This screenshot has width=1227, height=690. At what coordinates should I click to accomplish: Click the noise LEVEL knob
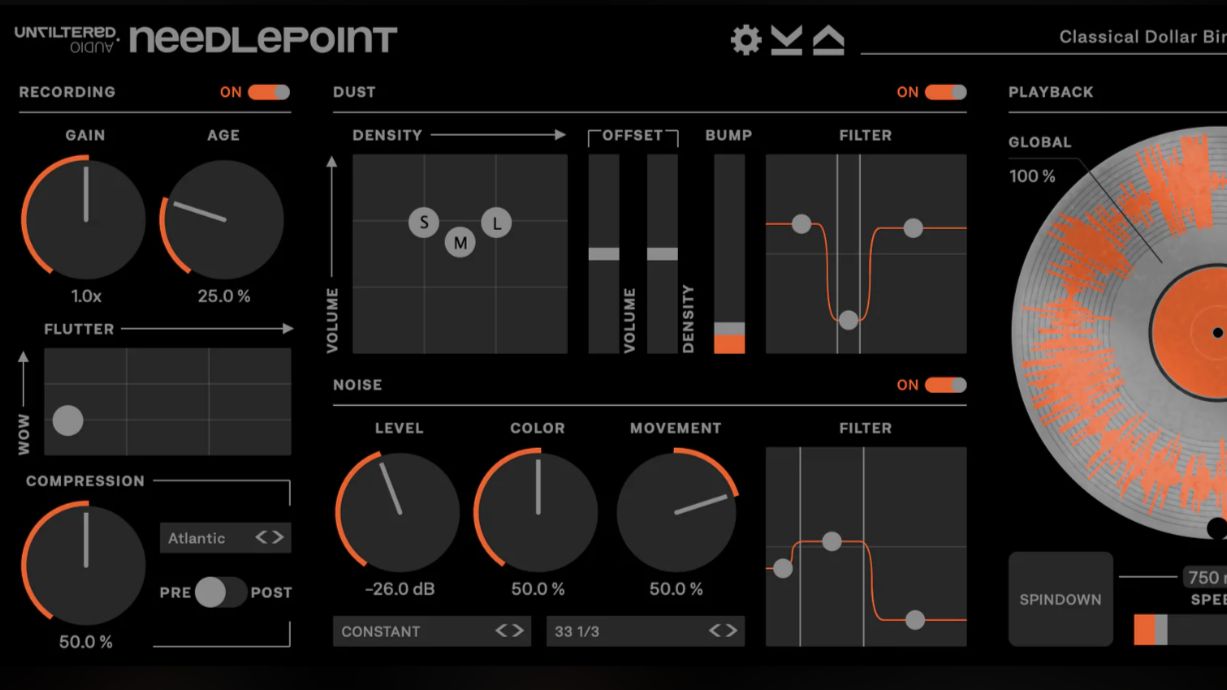(398, 511)
